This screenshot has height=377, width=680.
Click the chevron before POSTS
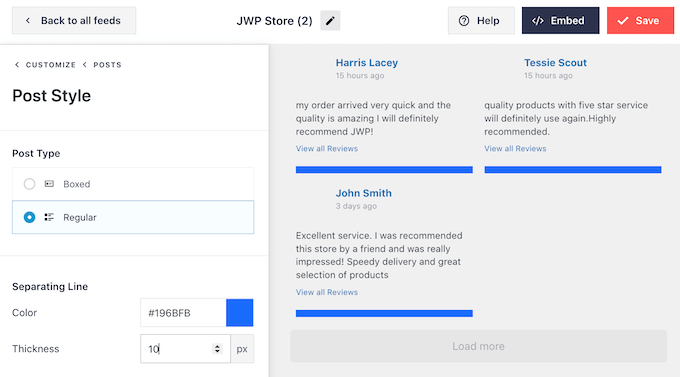[x=85, y=65]
